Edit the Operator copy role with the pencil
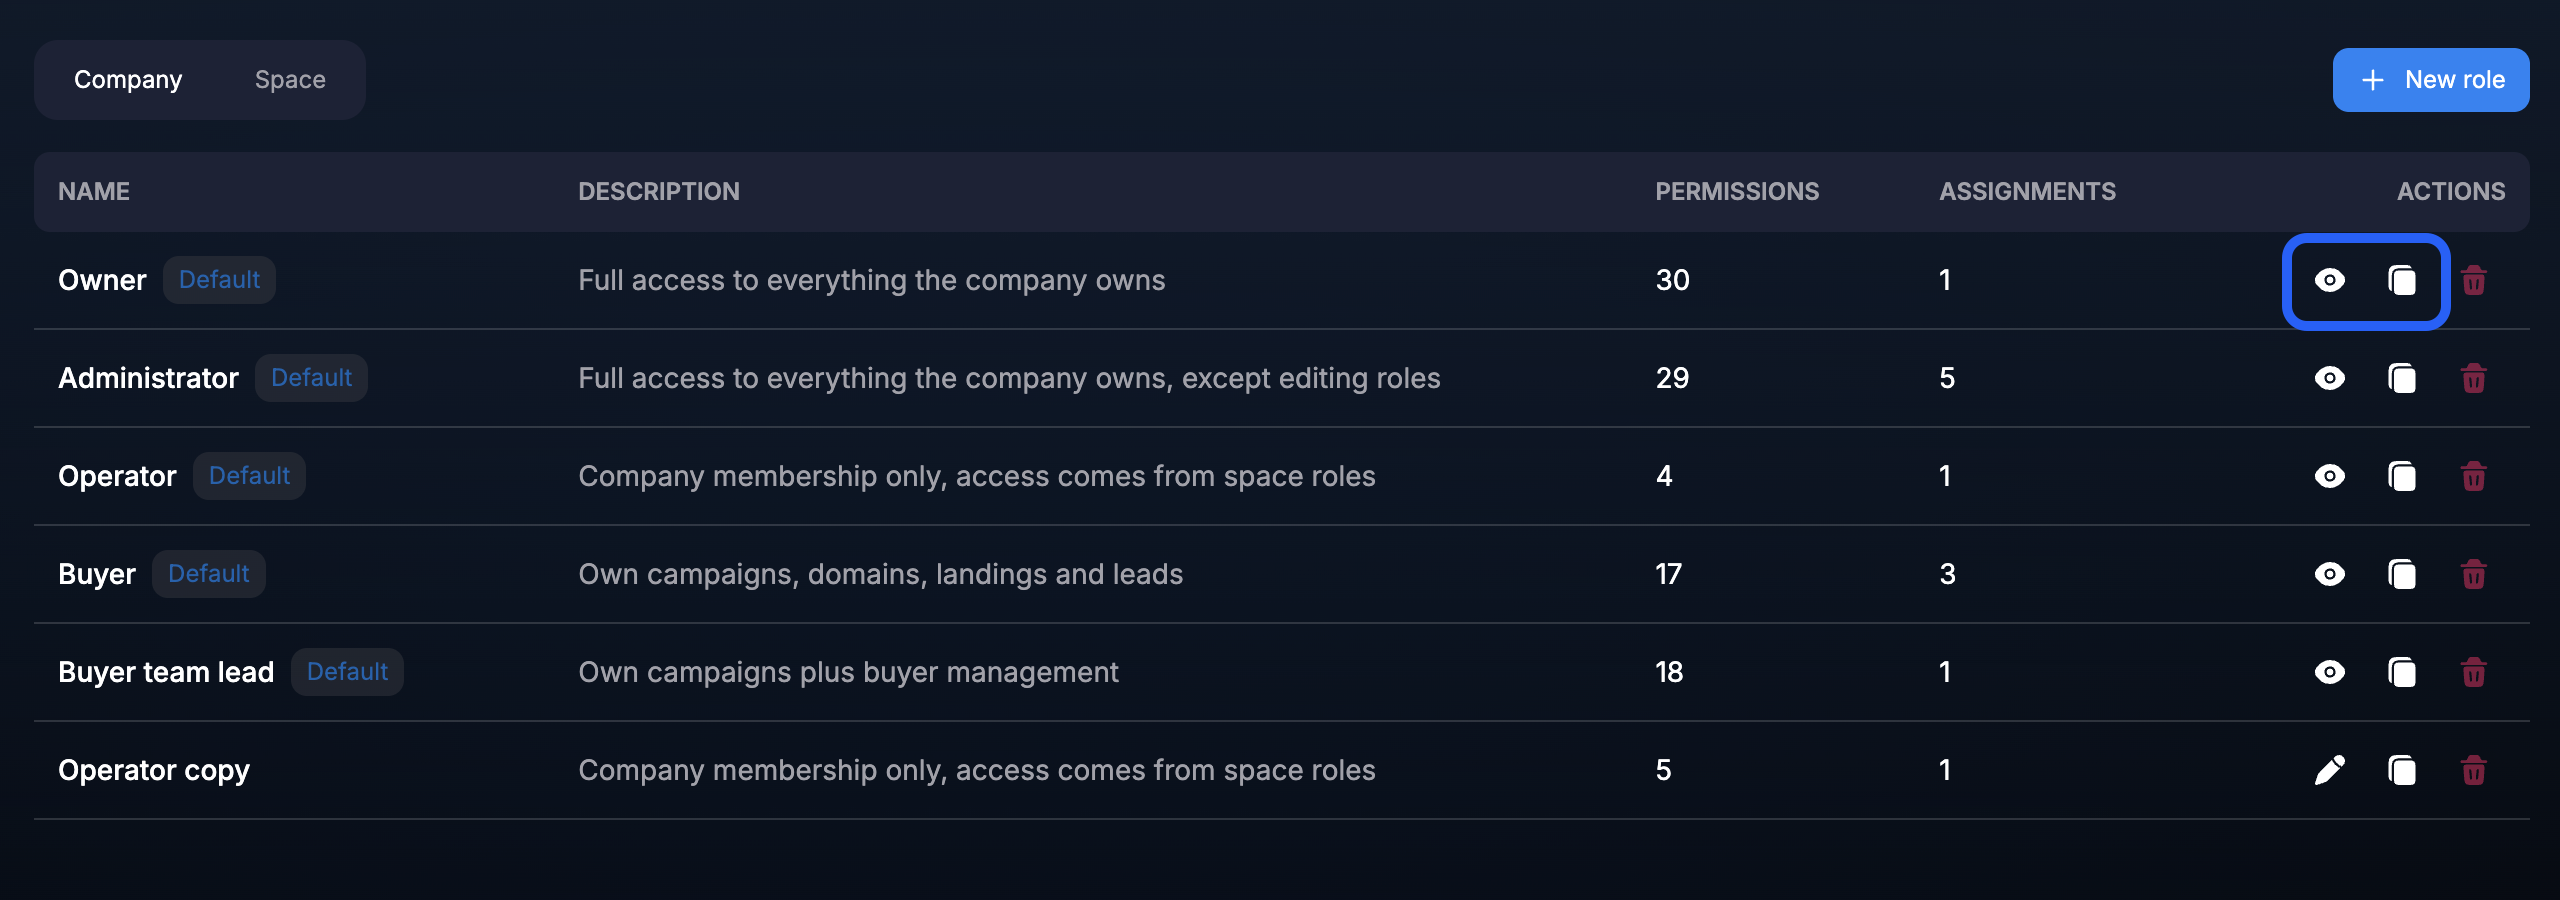The height and width of the screenshot is (900, 2560). click(x=2329, y=770)
